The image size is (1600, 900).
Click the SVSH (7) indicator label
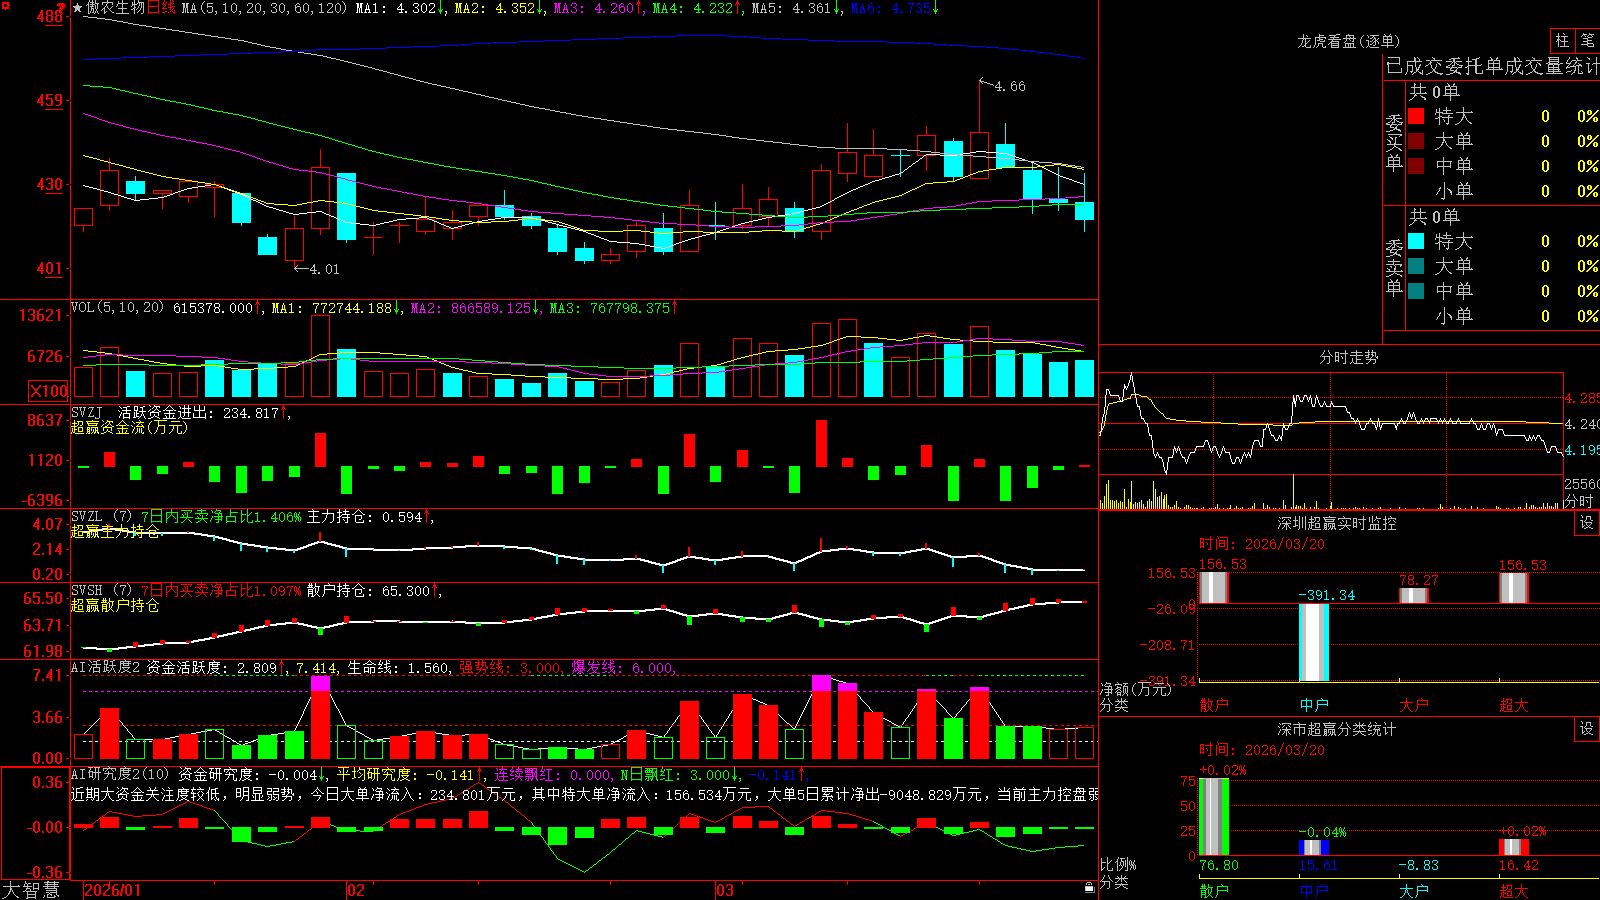101,591
